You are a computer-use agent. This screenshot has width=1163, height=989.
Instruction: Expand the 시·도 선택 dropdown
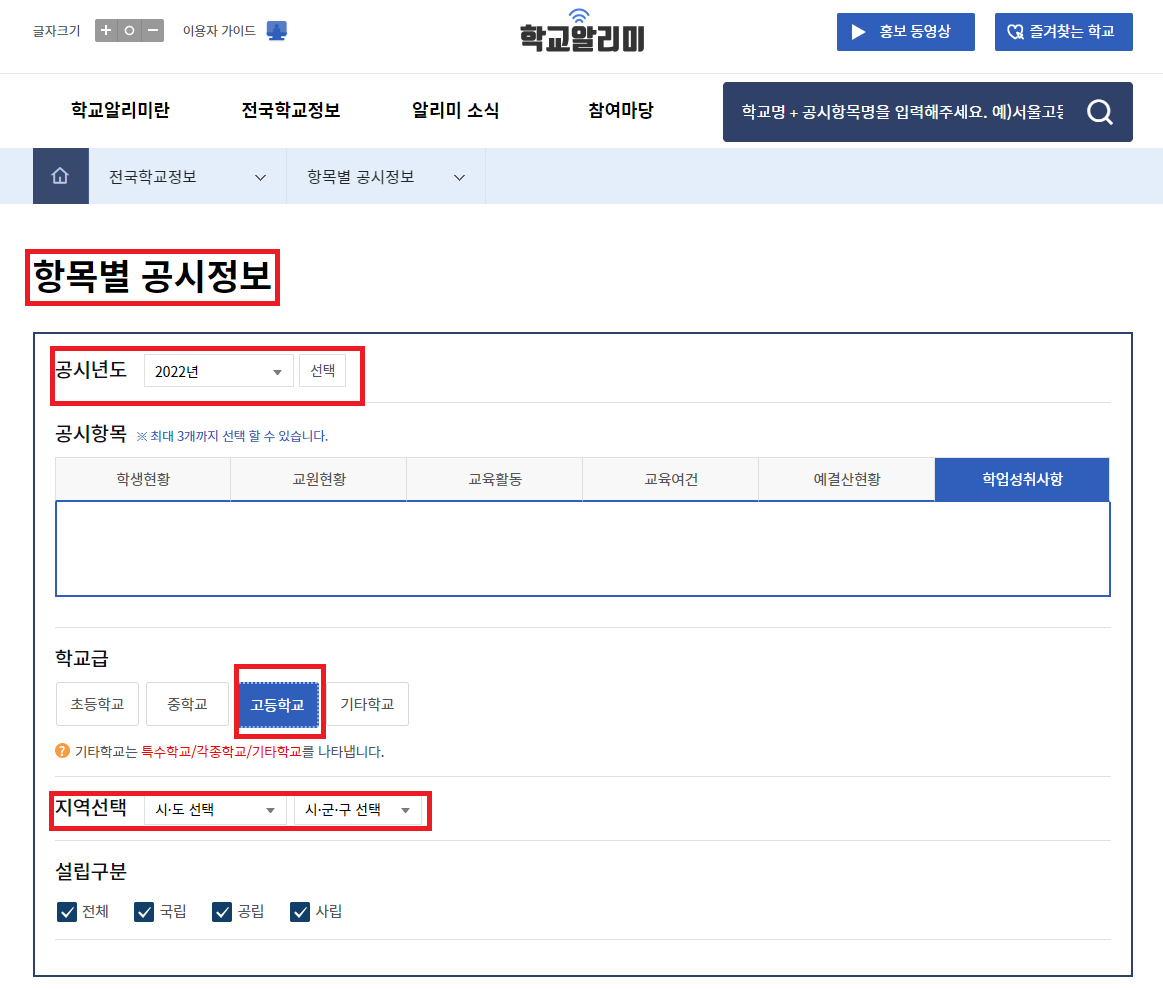point(214,810)
